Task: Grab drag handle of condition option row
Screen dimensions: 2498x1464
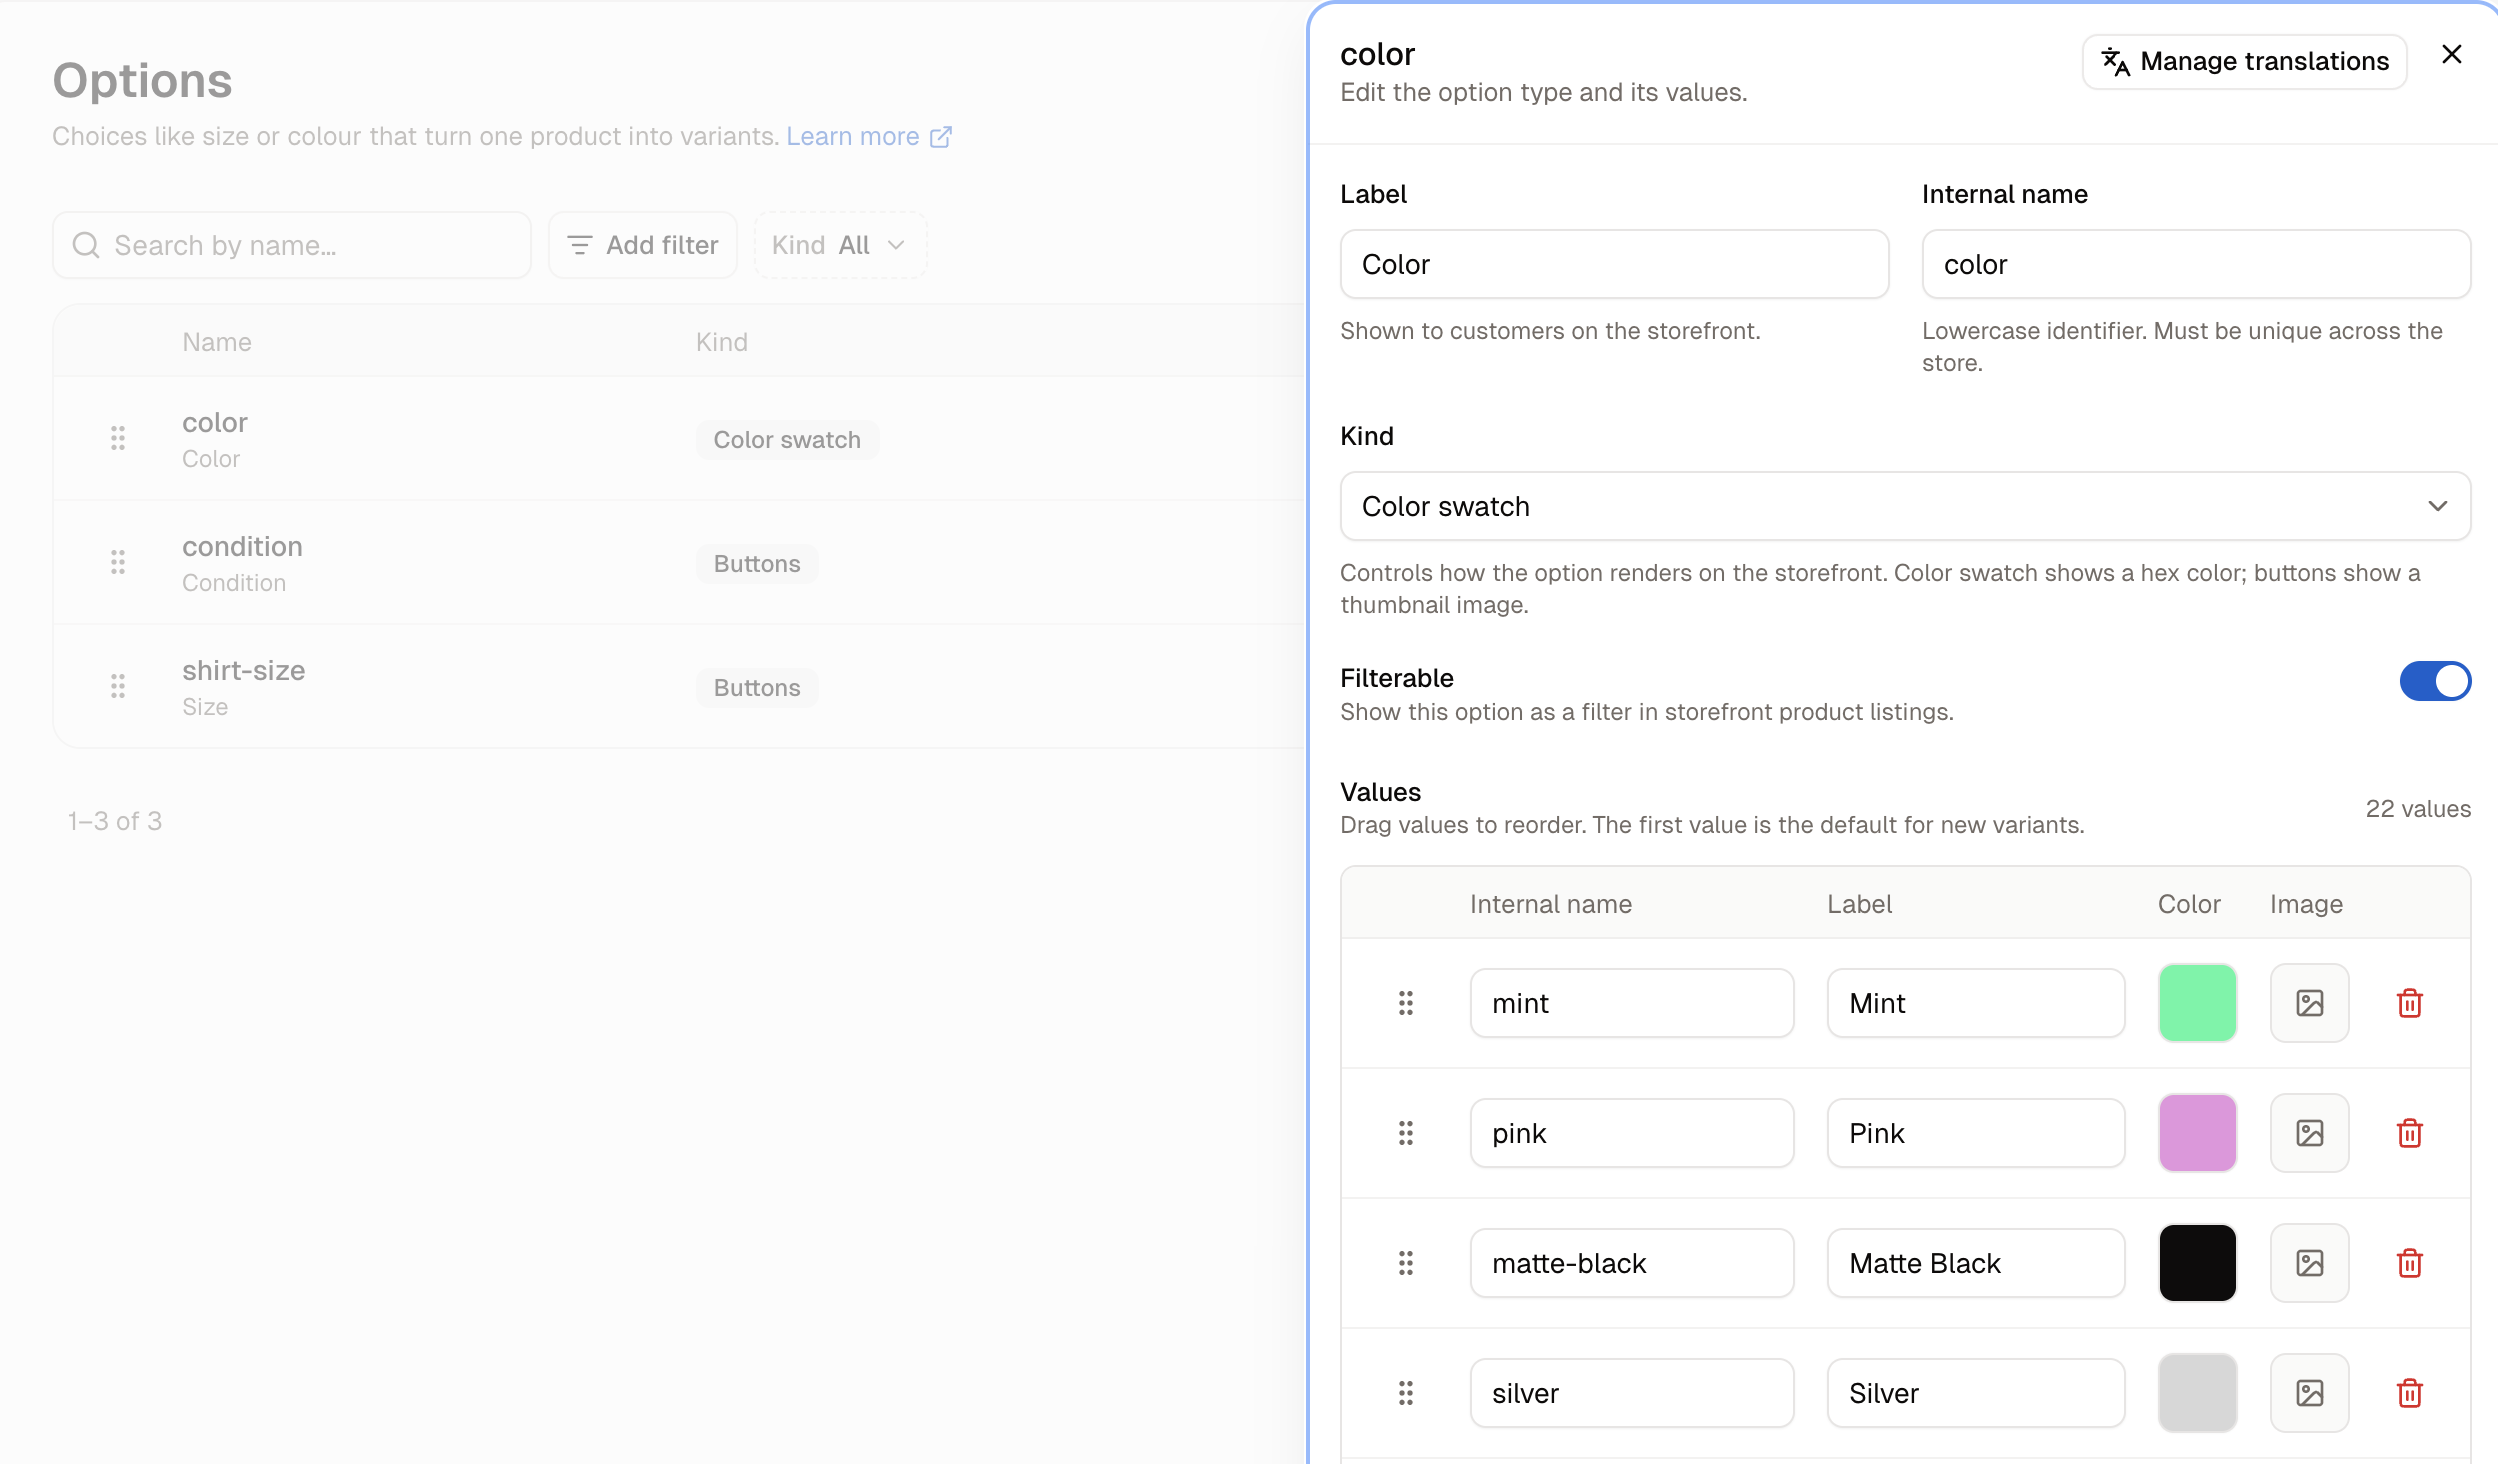Action: tap(118, 562)
